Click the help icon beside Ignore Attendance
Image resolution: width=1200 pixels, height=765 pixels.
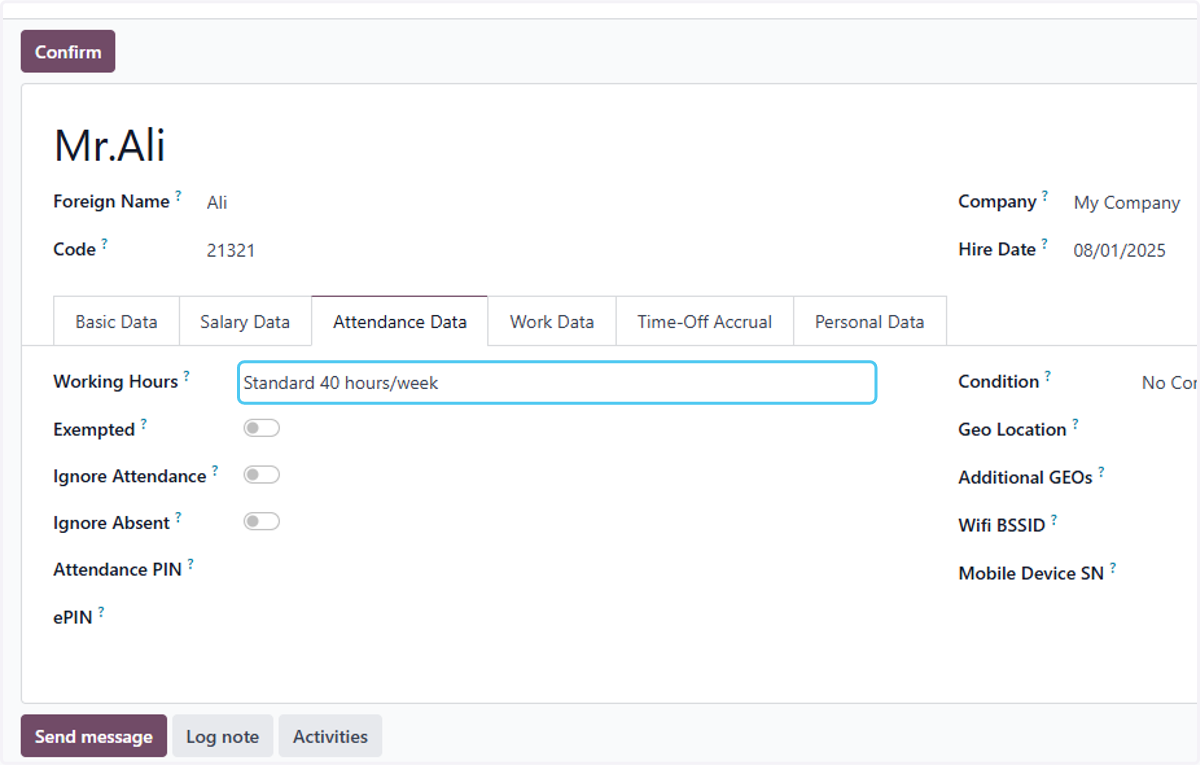(x=214, y=471)
